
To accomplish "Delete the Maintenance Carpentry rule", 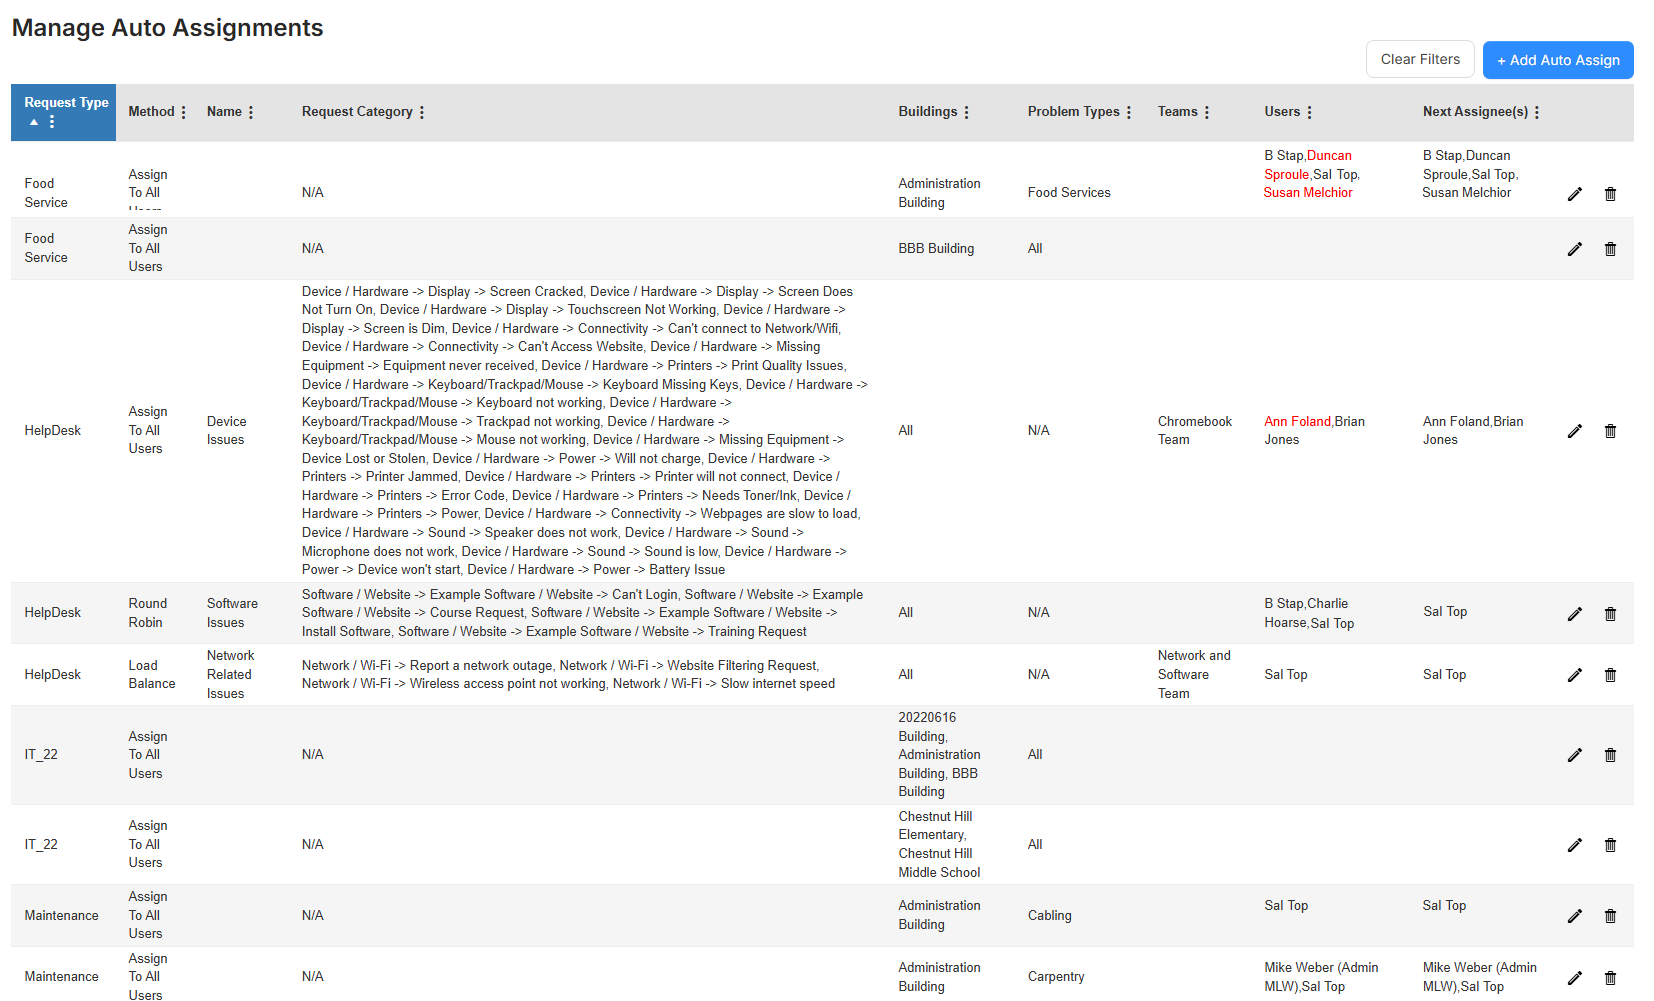I will point(1610,977).
